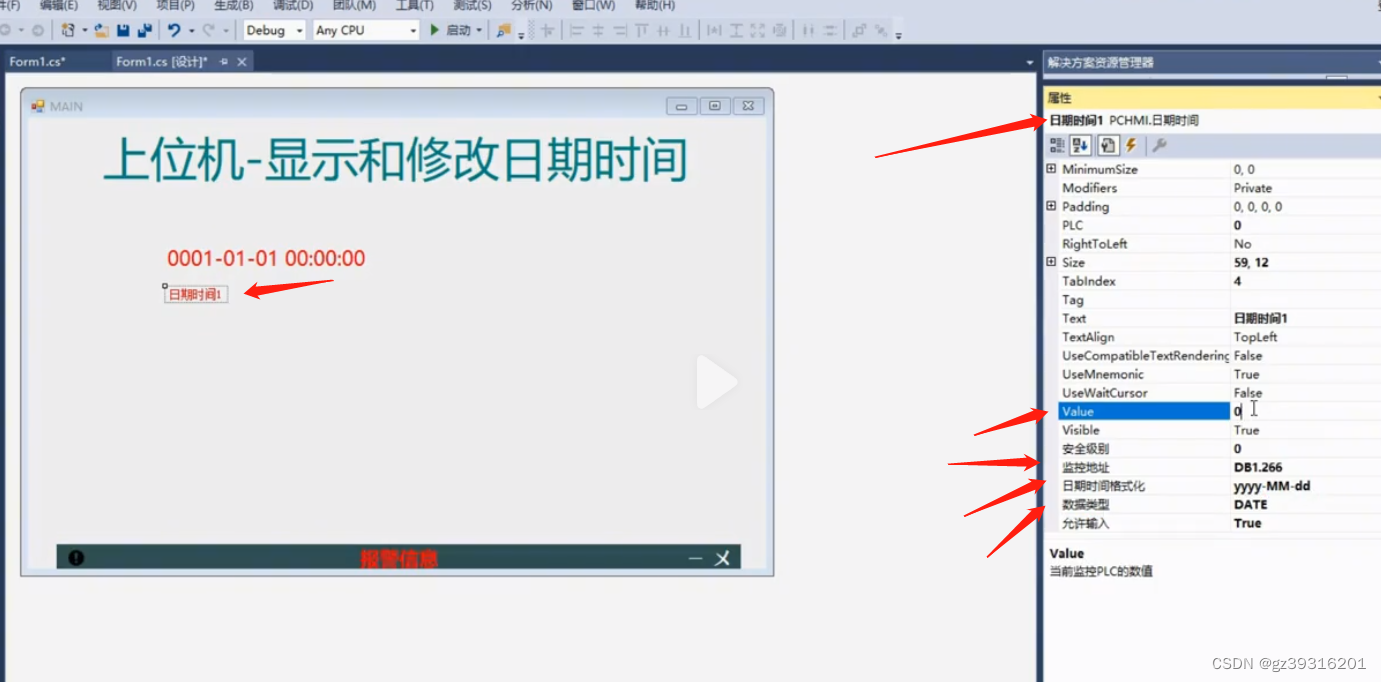Click the Navigate Forward toolbar icon
This screenshot has width=1381, height=682.
[37, 30]
